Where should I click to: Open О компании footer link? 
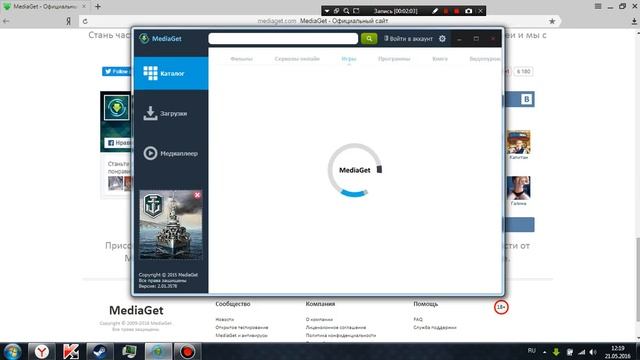tap(319, 319)
